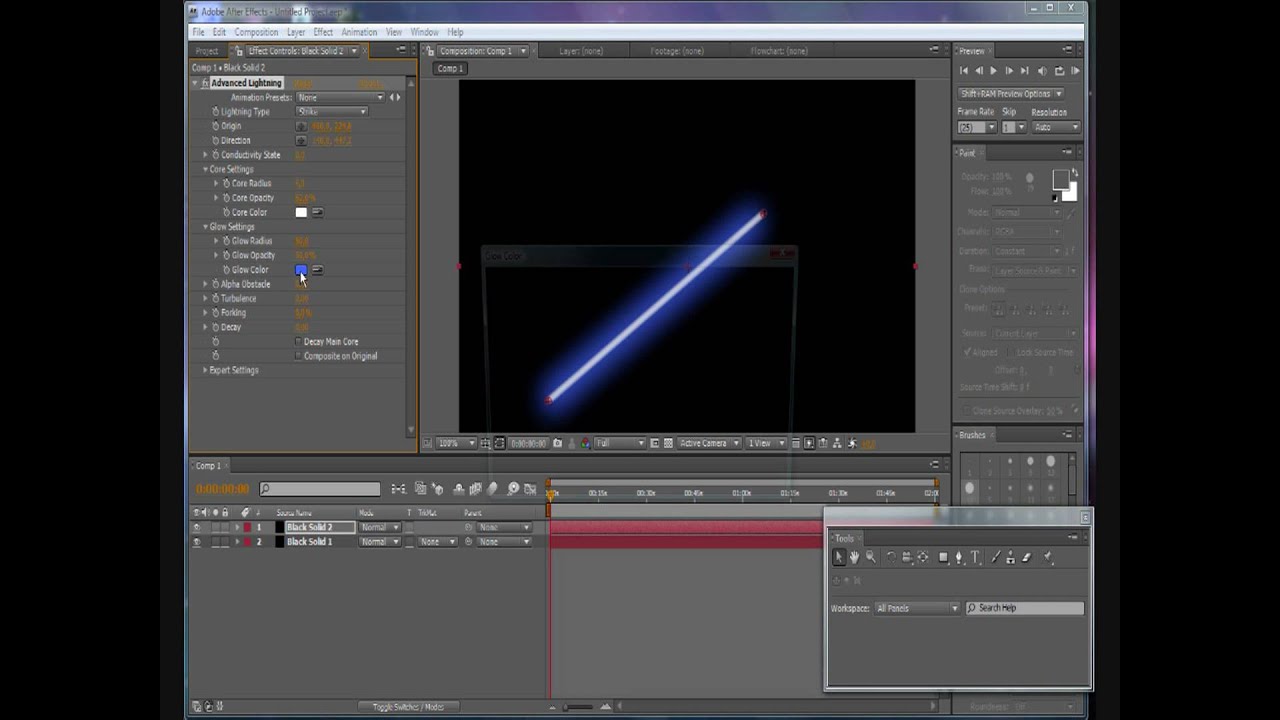Select the Unified Camera tool
Viewport: 1280px width, 720px height.
pos(907,557)
